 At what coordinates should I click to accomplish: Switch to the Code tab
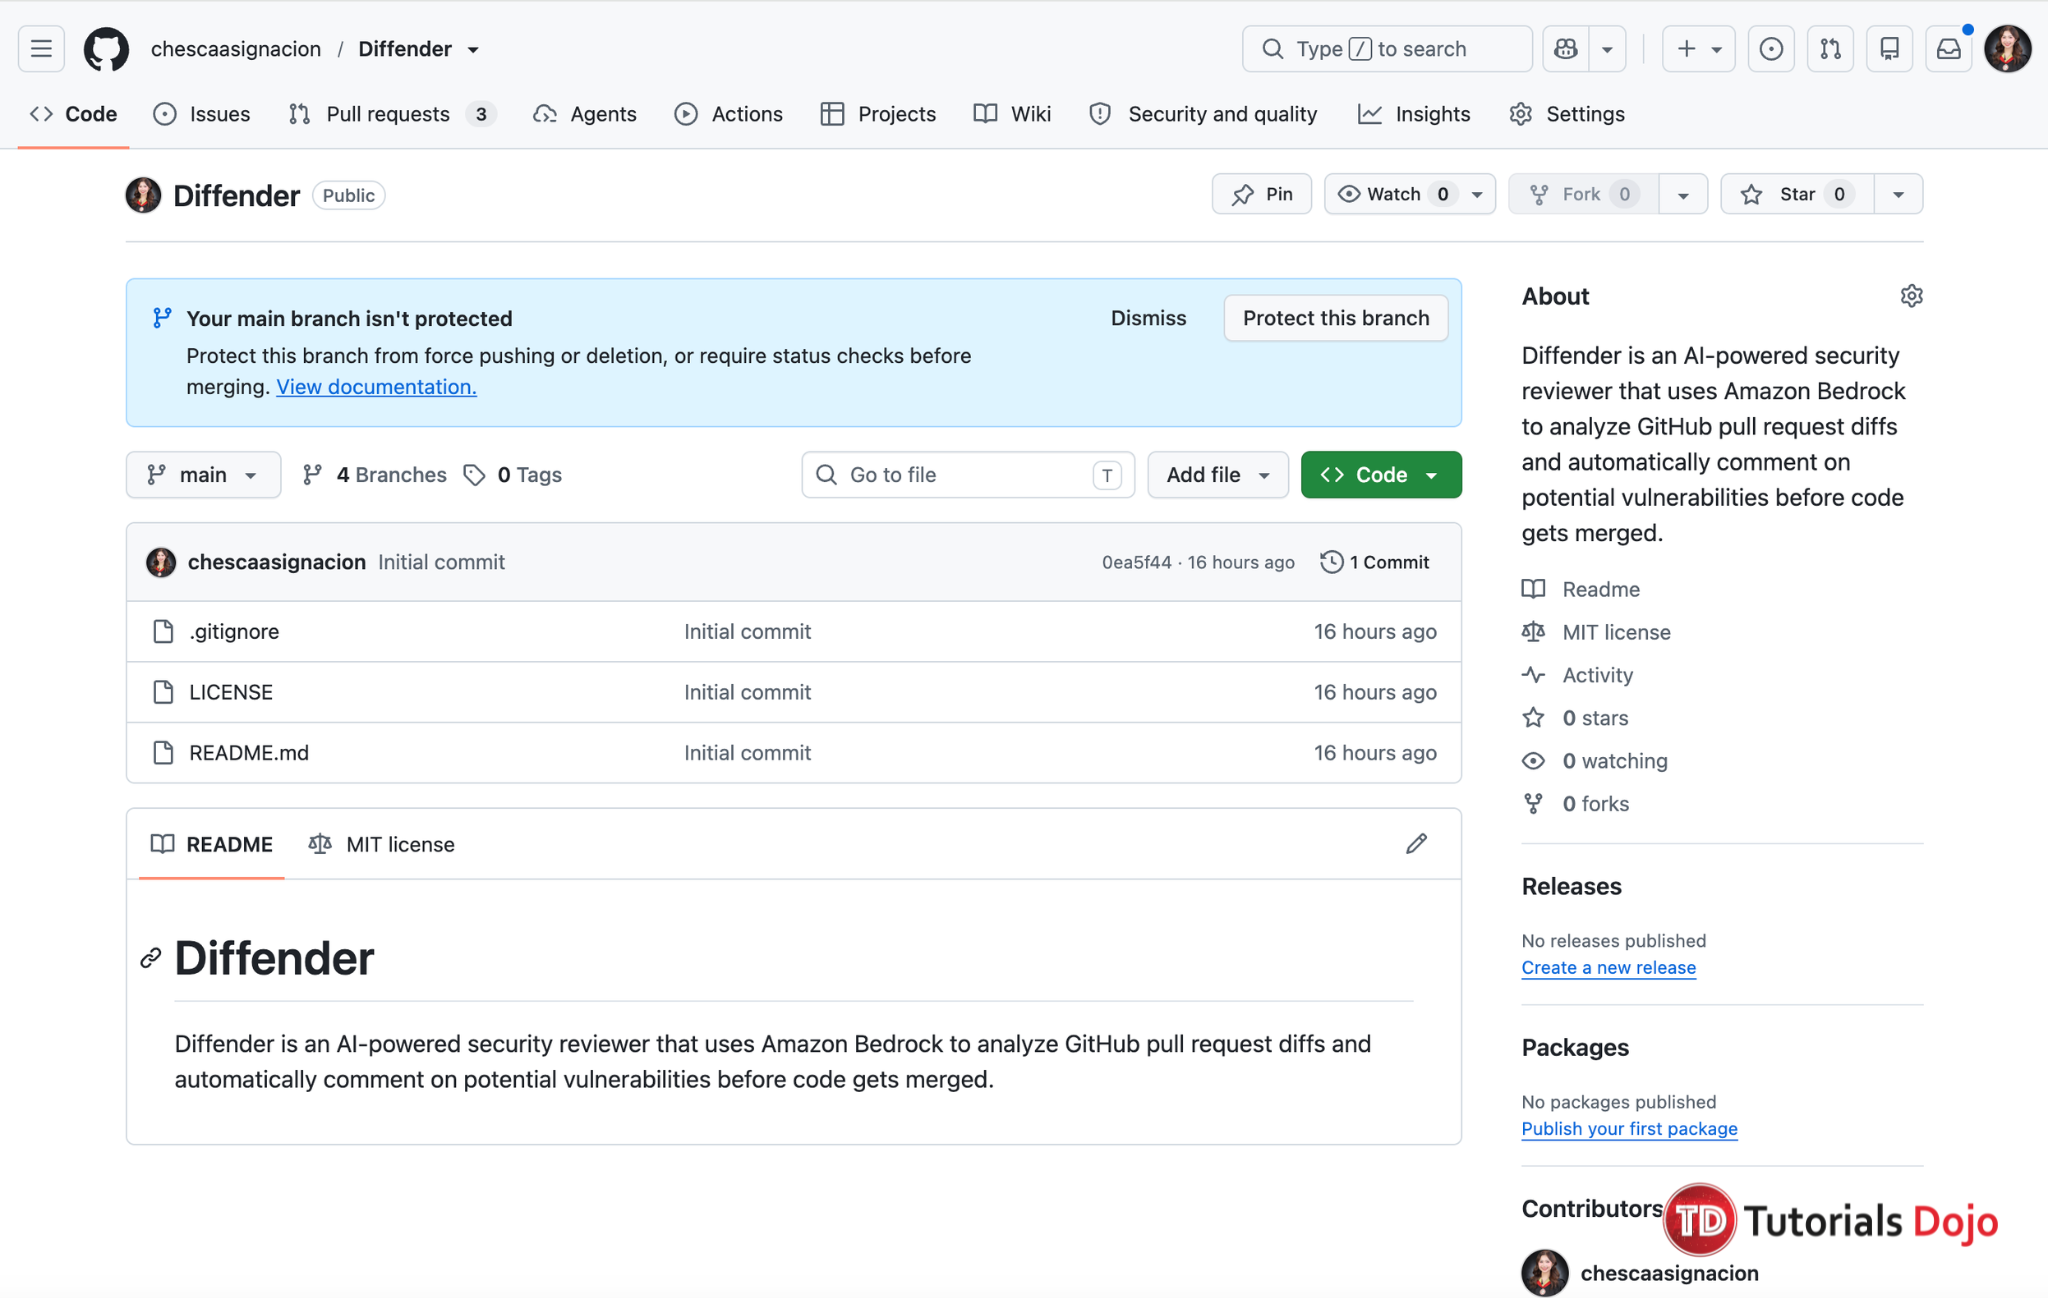[74, 114]
